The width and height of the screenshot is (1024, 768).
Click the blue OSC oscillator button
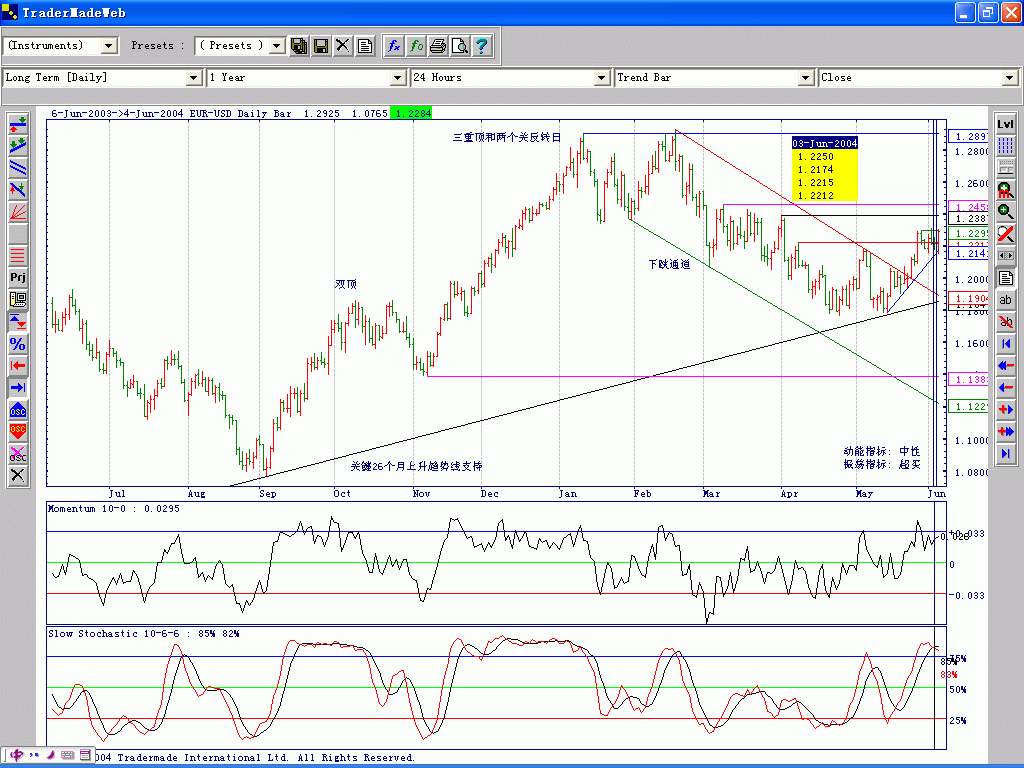[x=18, y=409]
